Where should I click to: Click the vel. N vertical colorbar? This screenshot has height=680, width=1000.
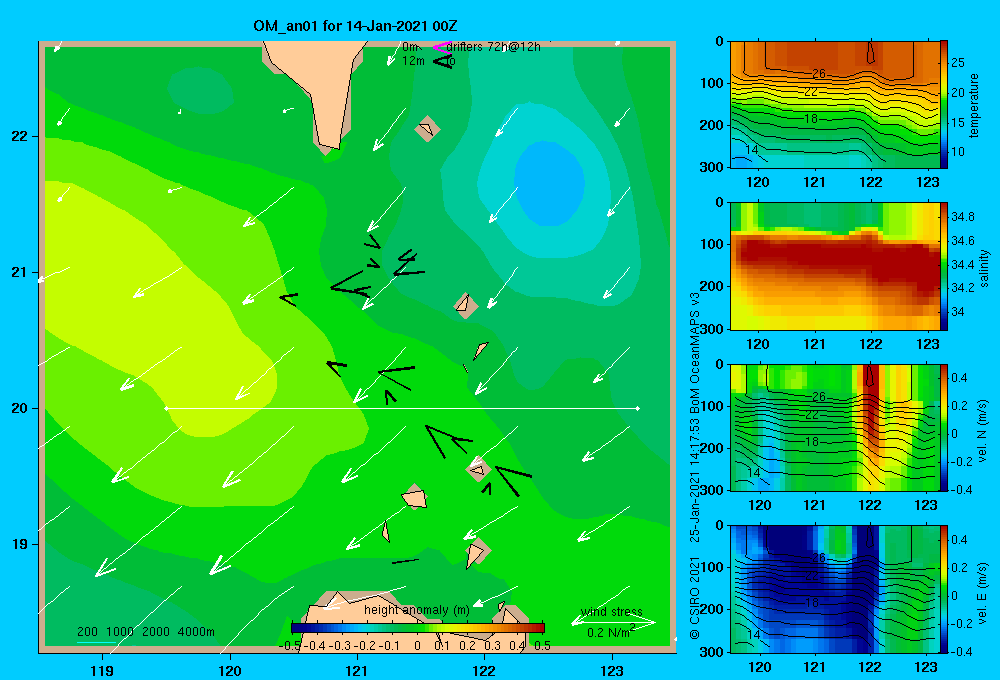pos(944,427)
